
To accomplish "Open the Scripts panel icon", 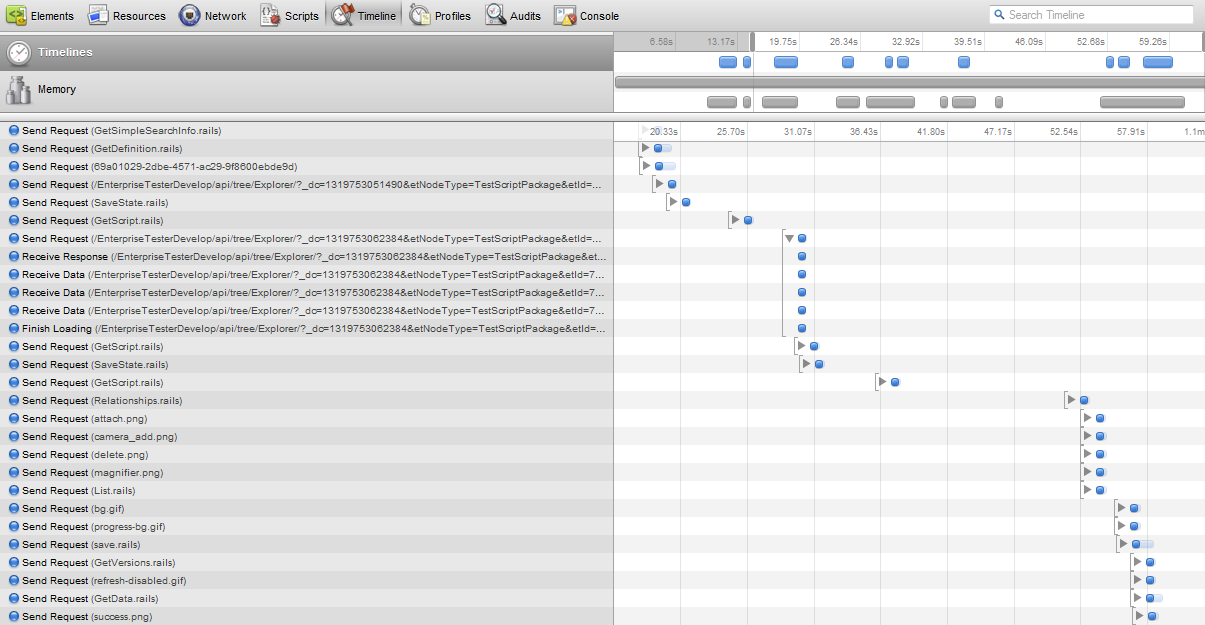I will click(270, 15).
